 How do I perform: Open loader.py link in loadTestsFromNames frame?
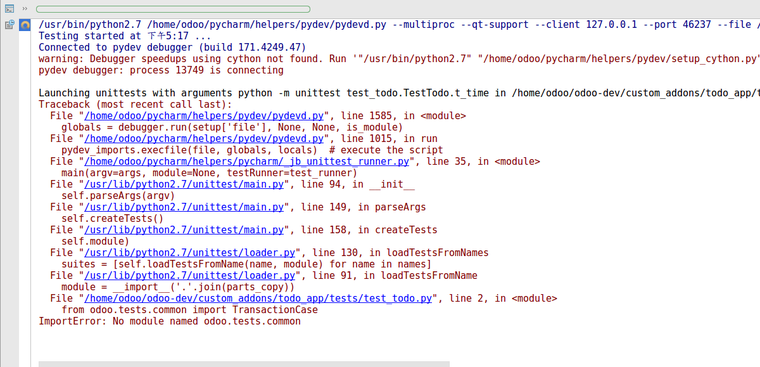(190, 253)
